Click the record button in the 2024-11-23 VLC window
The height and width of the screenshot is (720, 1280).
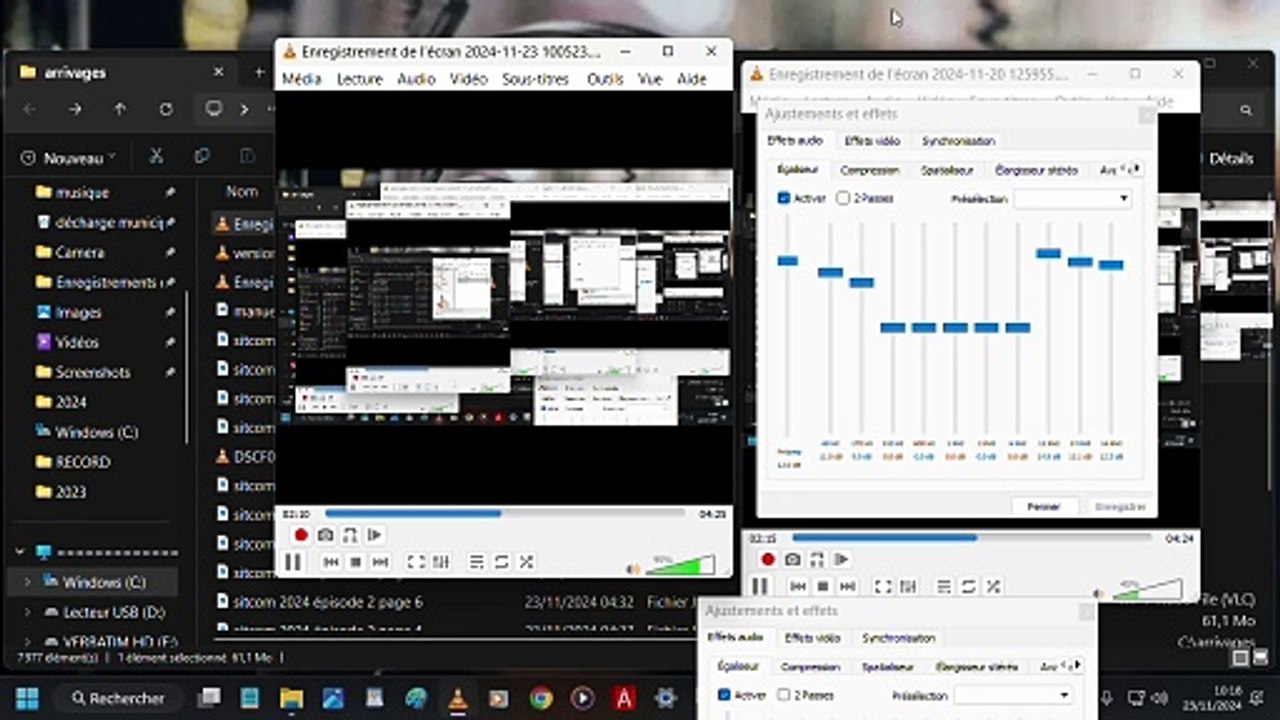[301, 535]
